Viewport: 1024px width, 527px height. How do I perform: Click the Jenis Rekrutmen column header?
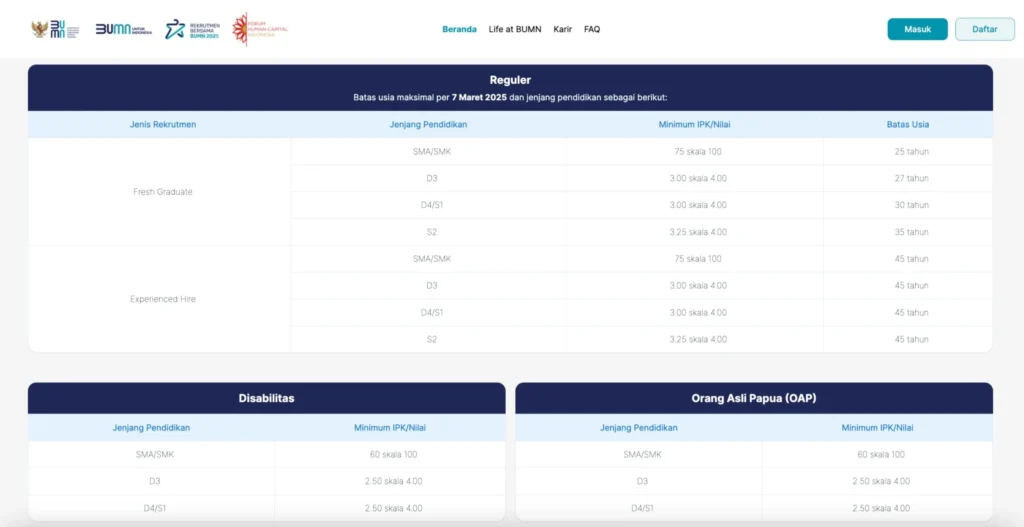(x=163, y=125)
